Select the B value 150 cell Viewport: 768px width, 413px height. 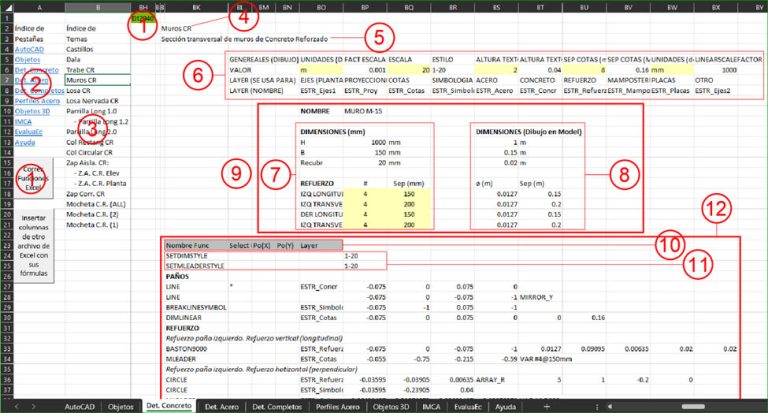click(365, 153)
